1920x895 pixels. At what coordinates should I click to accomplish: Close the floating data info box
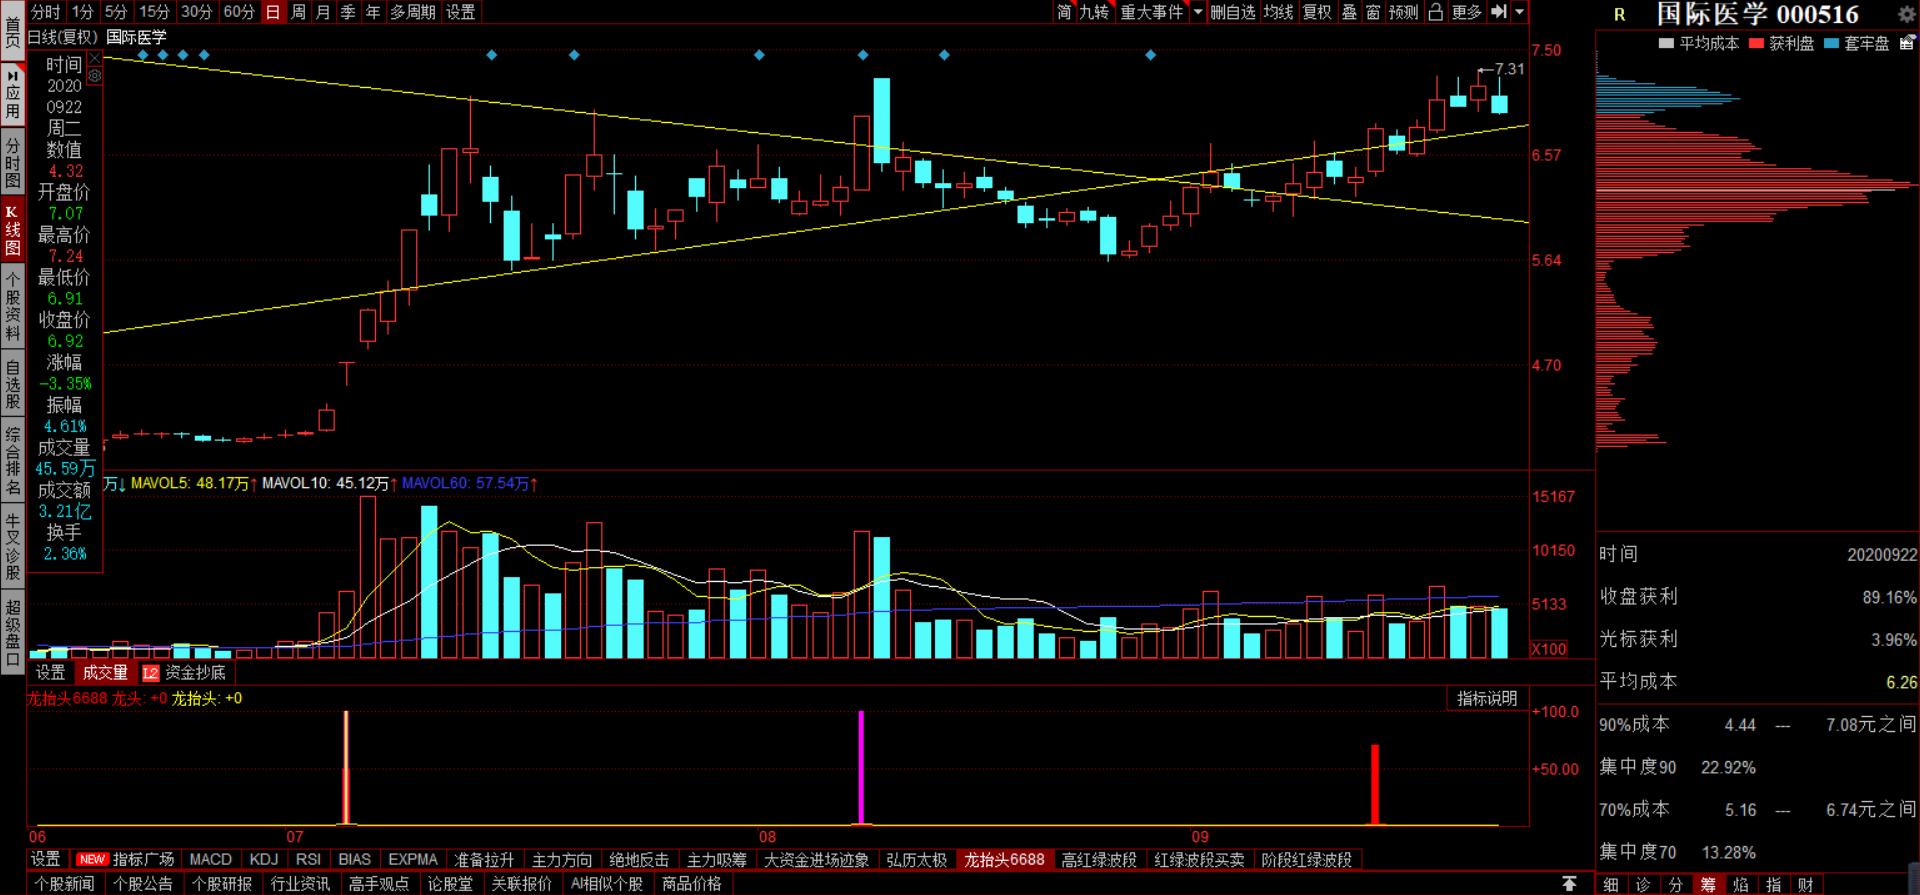tap(95, 59)
